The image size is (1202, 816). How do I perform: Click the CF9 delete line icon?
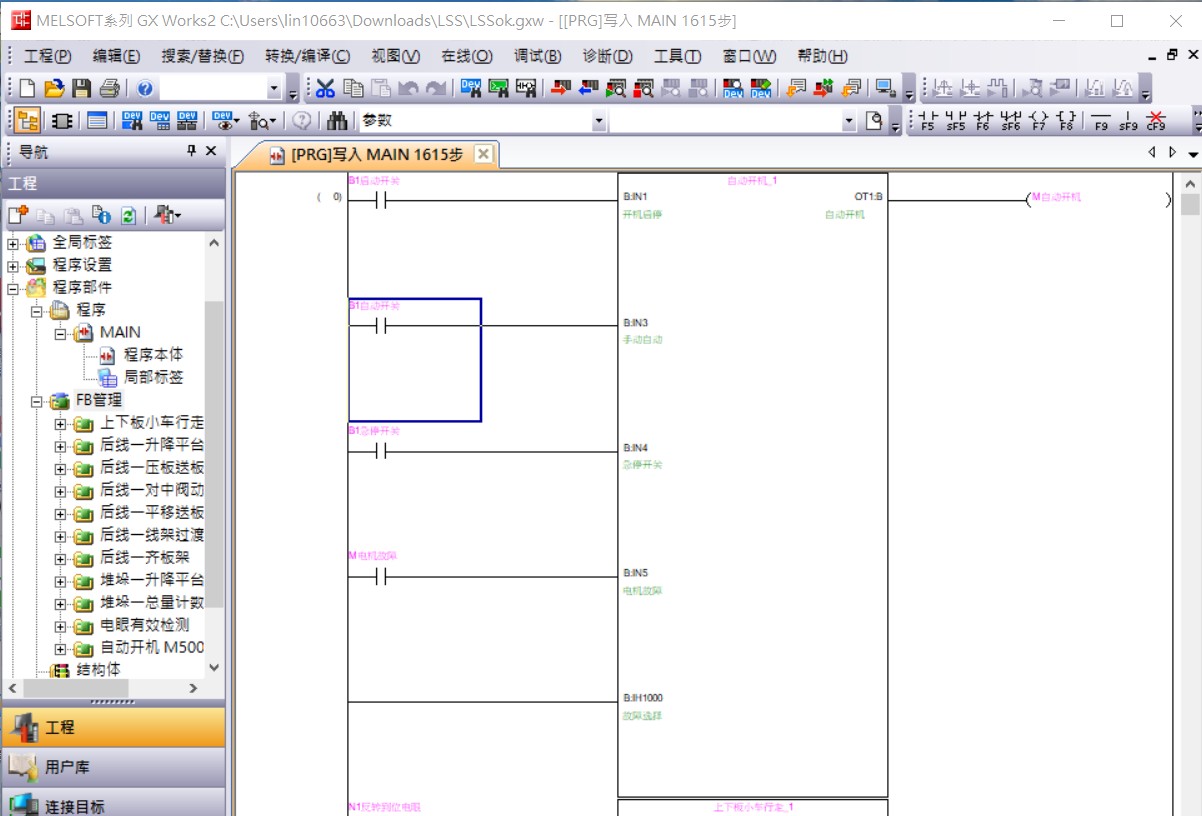tap(1156, 121)
